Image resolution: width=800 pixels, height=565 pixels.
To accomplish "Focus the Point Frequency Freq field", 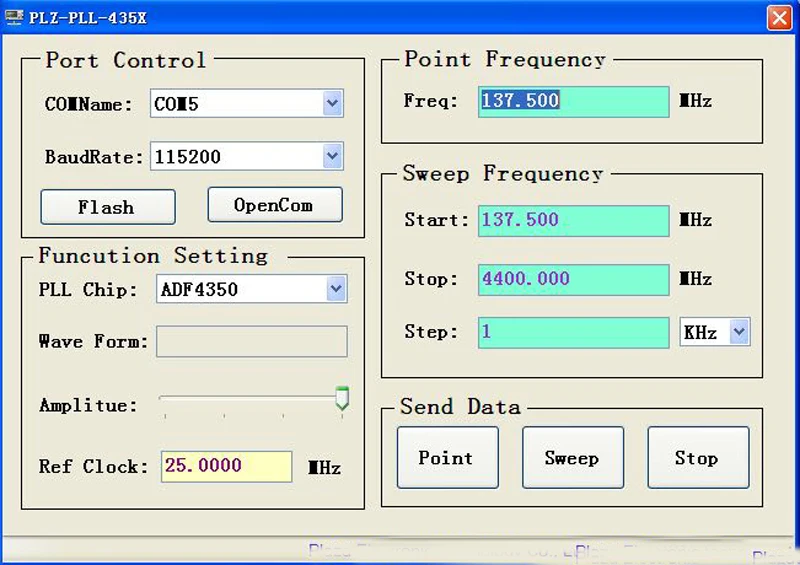I will (573, 101).
